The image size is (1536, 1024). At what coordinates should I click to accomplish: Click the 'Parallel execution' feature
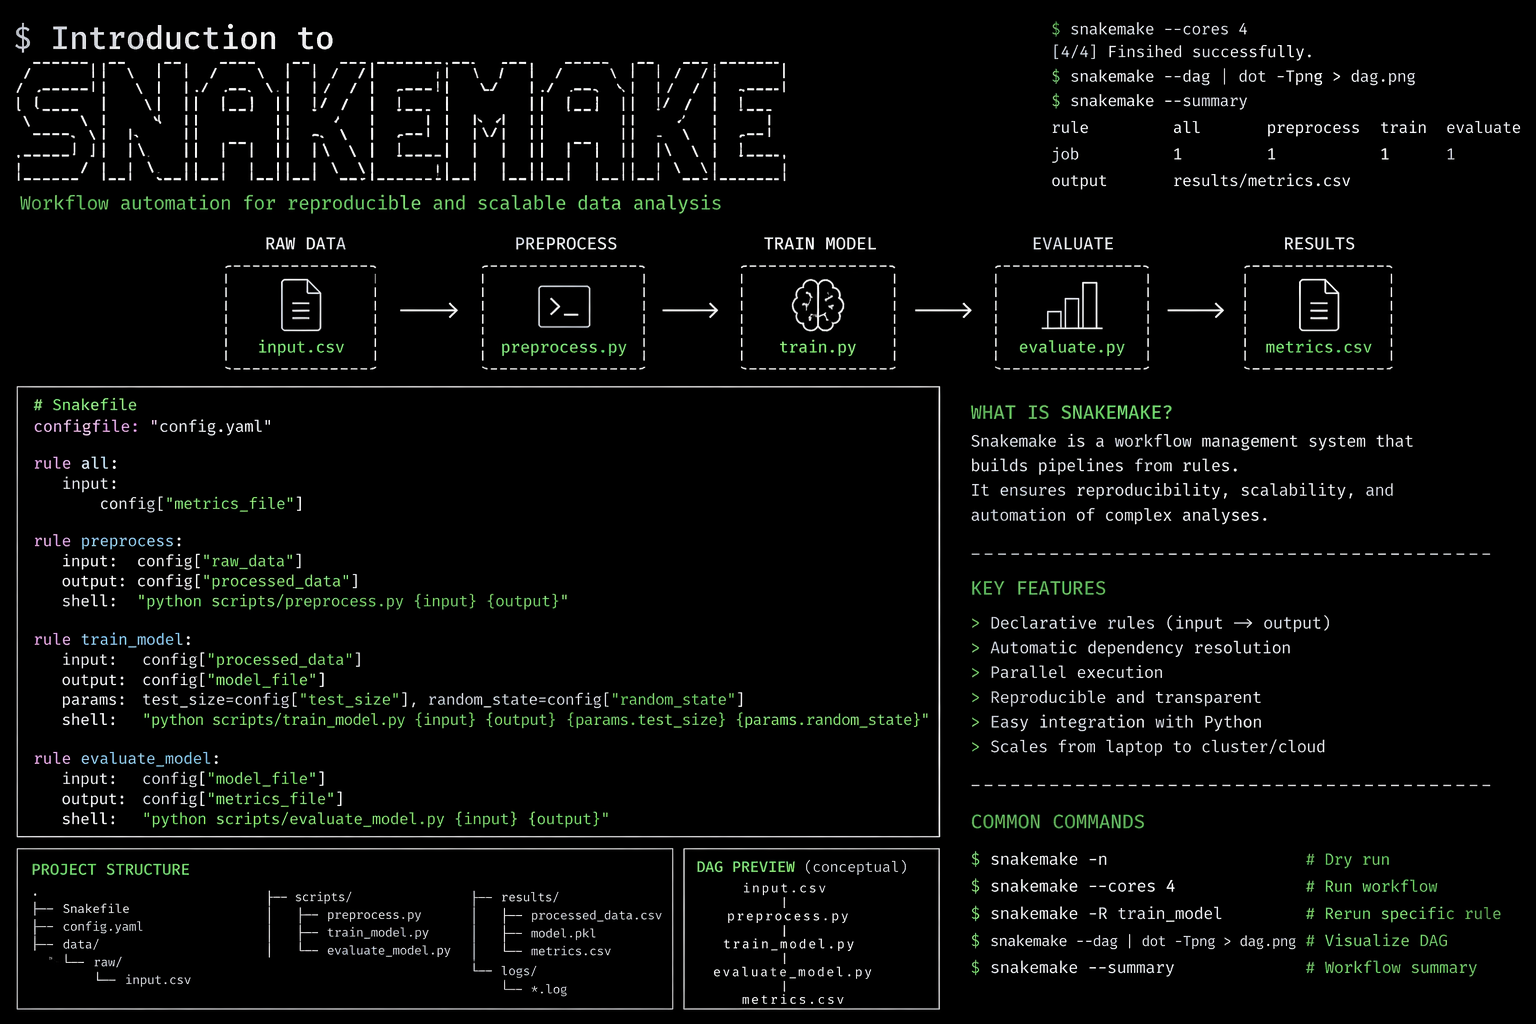click(1076, 673)
